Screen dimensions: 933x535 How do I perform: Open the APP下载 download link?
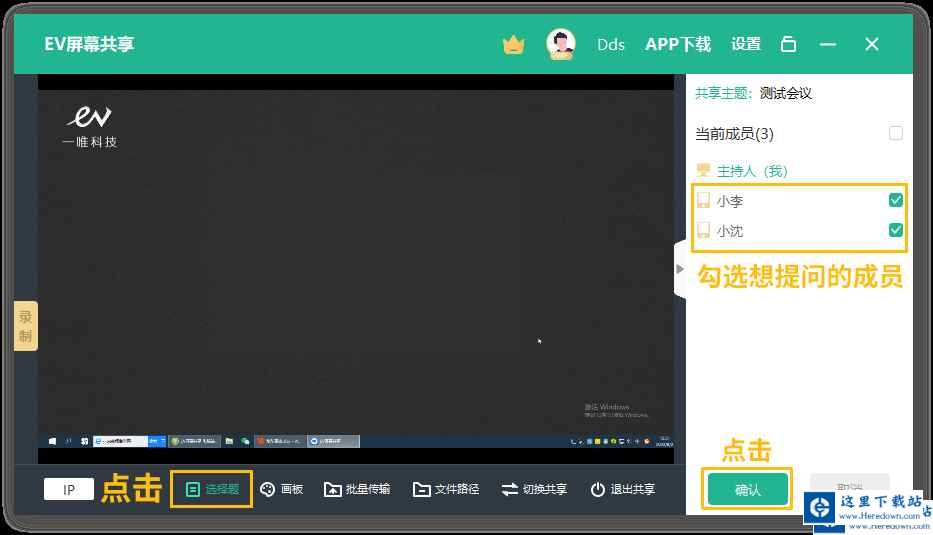678,44
